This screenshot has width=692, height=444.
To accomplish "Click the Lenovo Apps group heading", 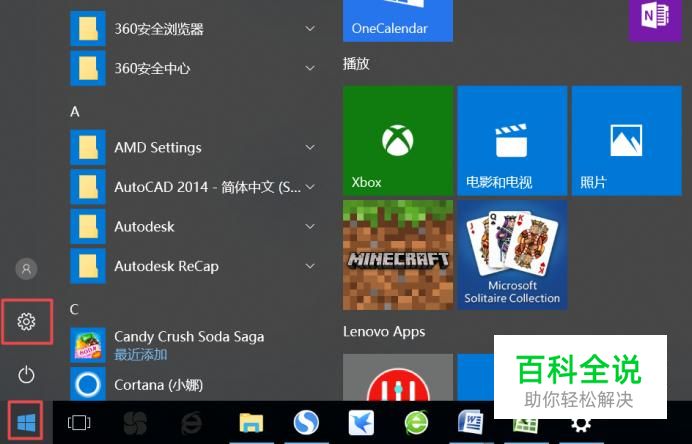I will (x=384, y=332).
